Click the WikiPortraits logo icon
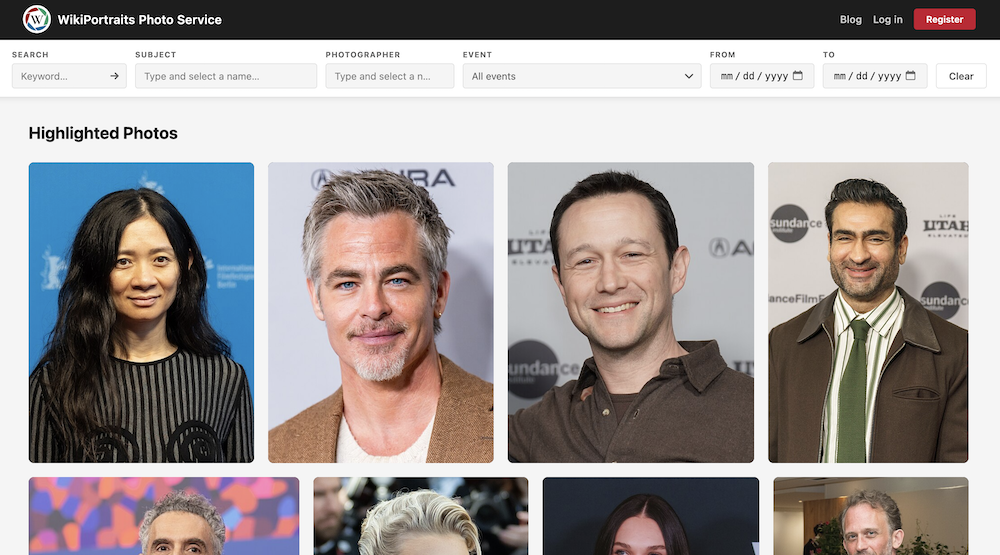Screen dimensions: 1000x555 [x=36, y=19]
